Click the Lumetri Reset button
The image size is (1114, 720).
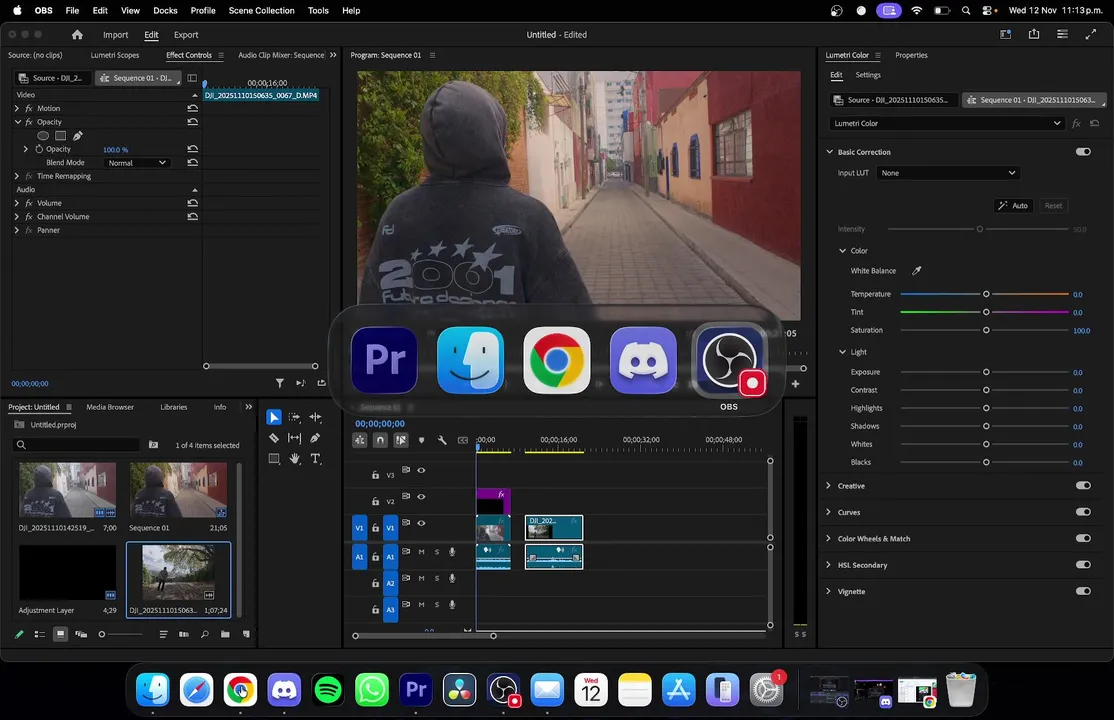(1053, 205)
